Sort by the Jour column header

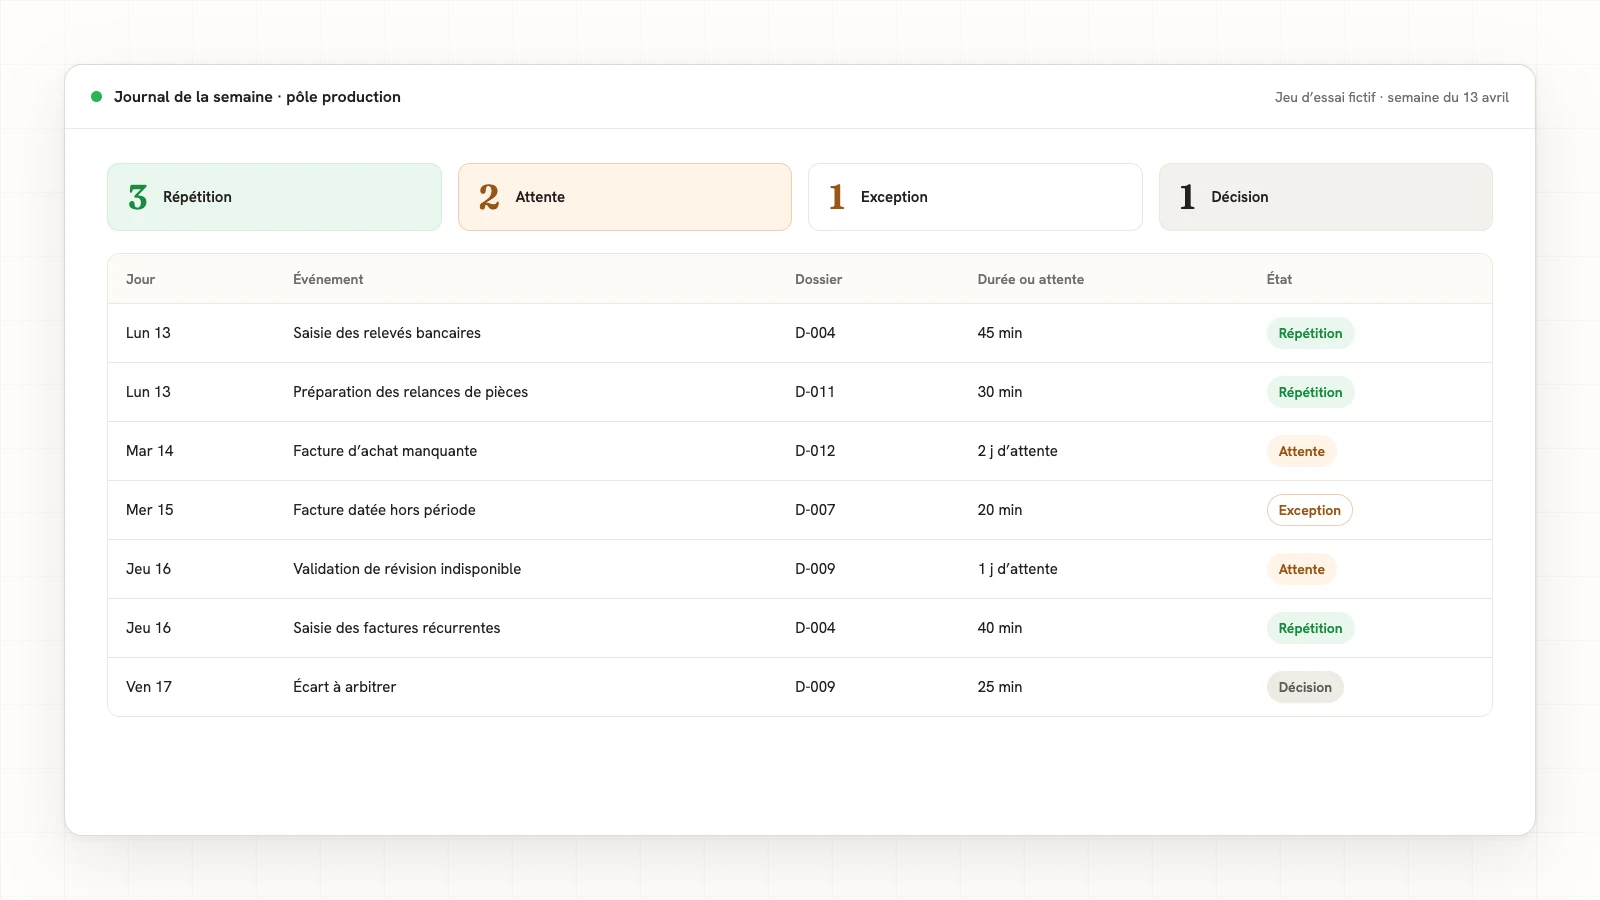click(x=140, y=279)
